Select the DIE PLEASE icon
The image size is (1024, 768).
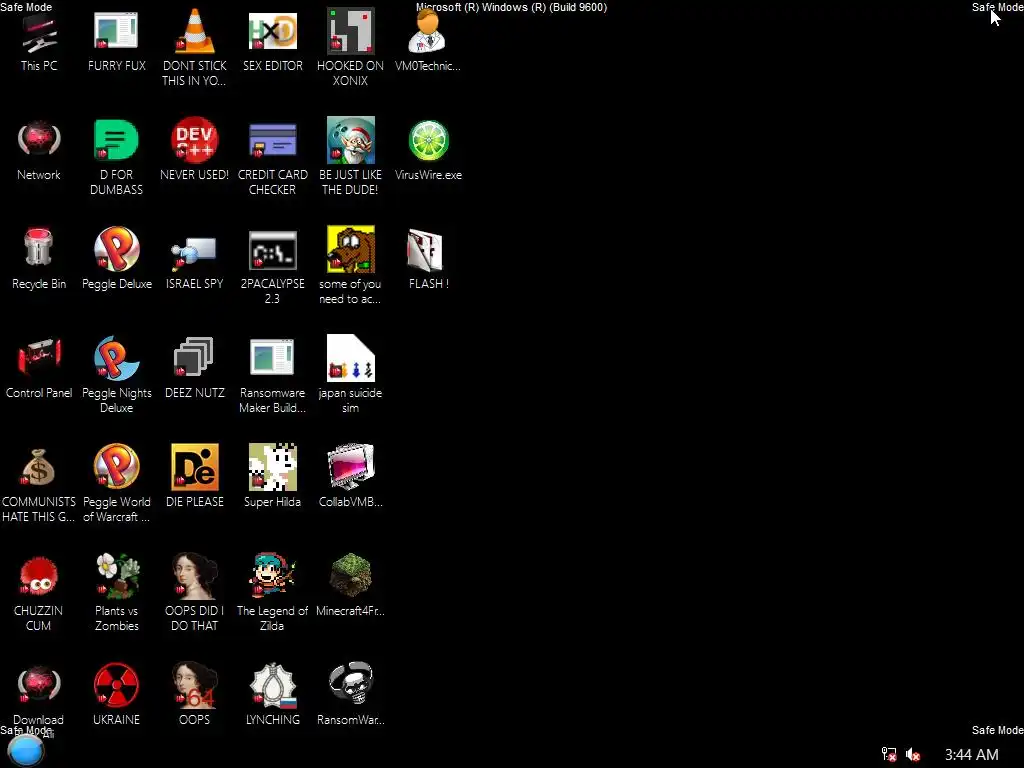(194, 466)
